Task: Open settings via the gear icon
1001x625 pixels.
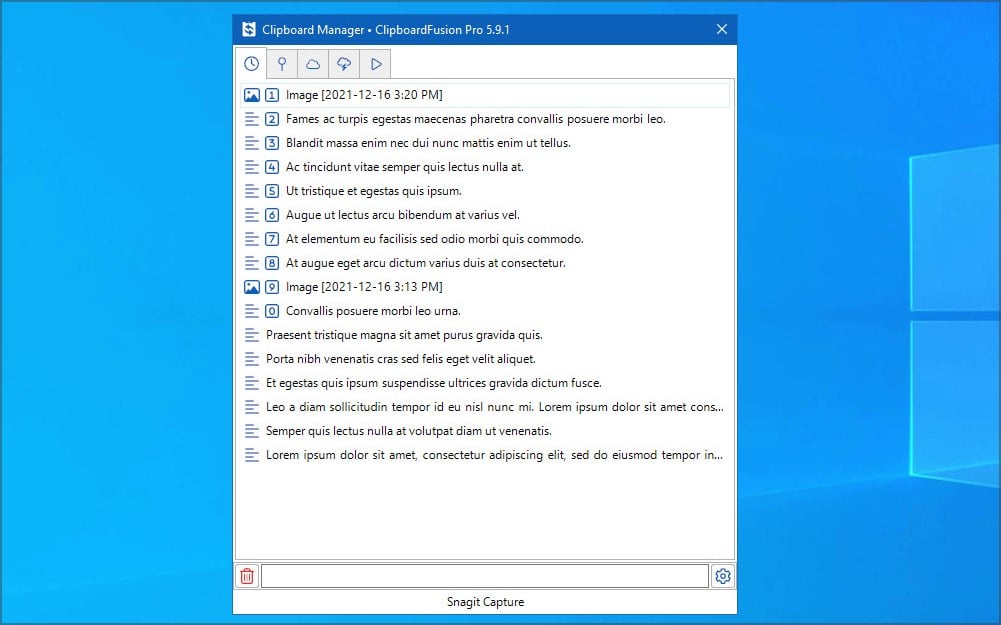Action: [x=723, y=576]
